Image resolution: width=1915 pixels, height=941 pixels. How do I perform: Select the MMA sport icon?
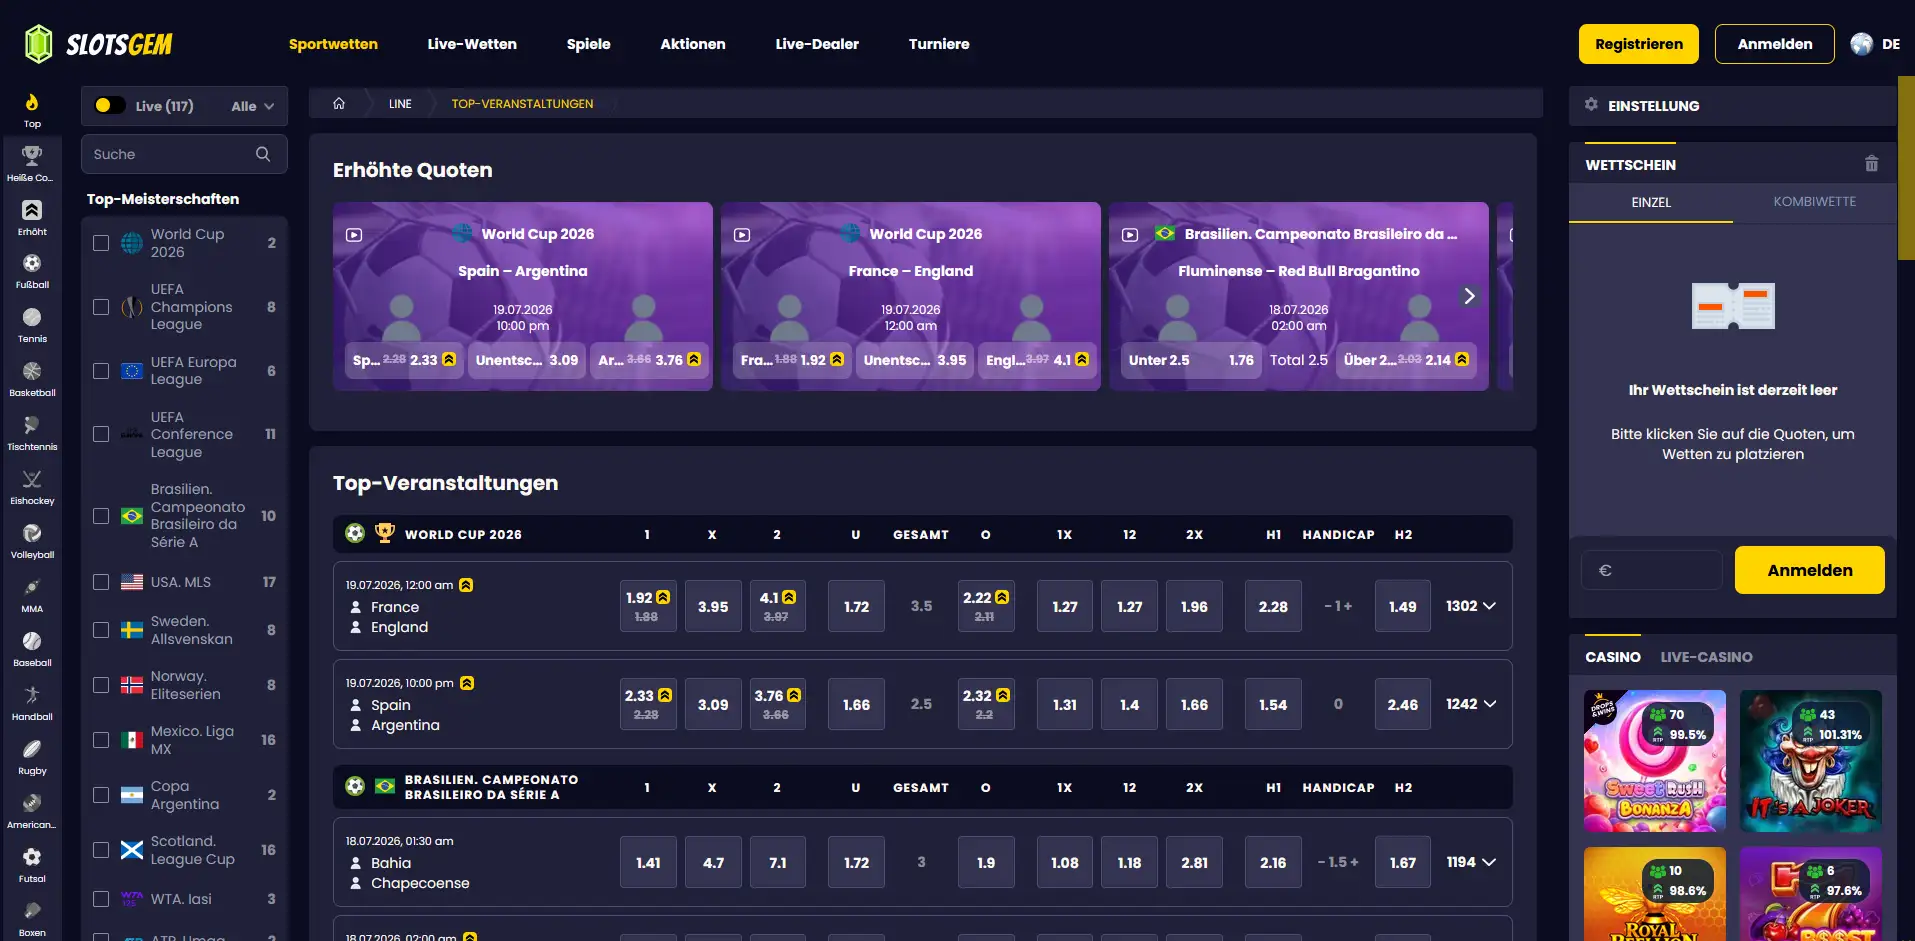(x=32, y=587)
